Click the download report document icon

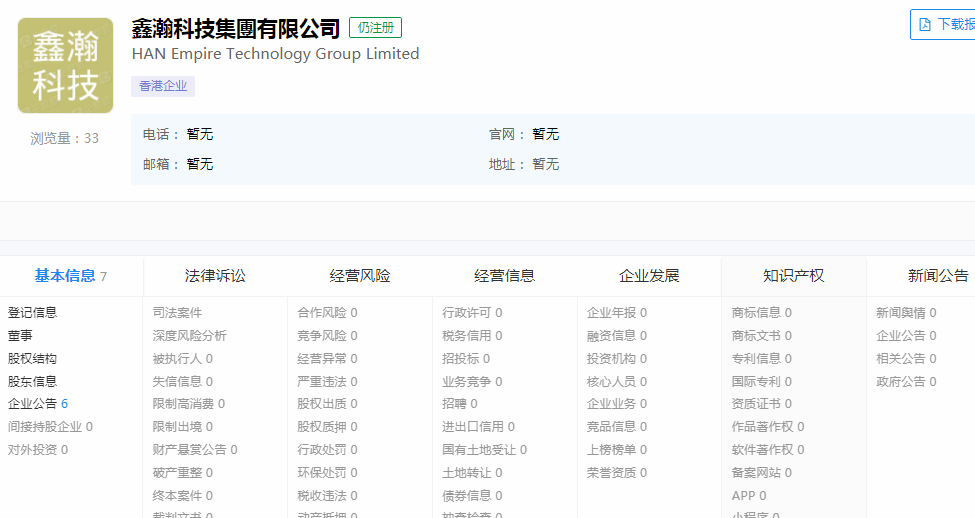click(925, 24)
